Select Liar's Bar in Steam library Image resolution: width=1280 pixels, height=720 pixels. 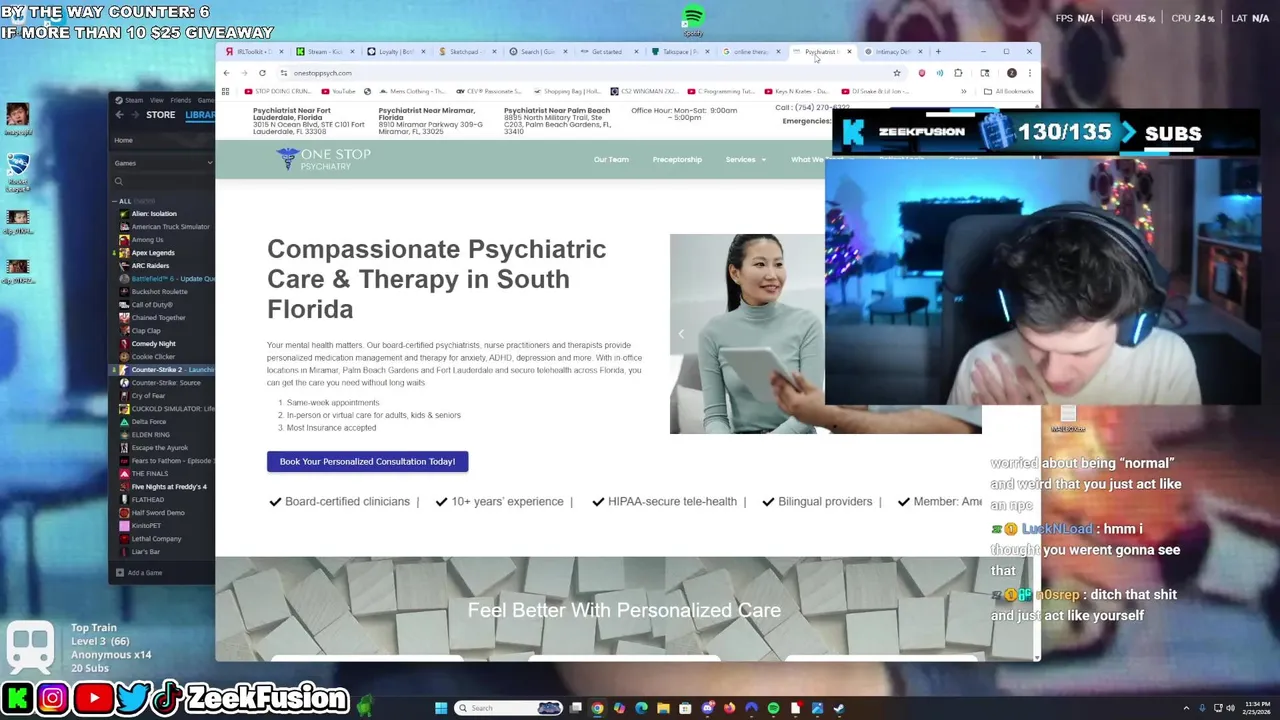tap(145, 551)
